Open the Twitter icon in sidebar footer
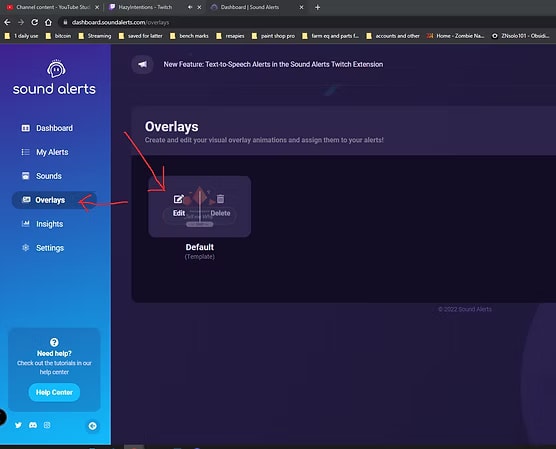Viewport: 556px width, 449px height. pos(18,425)
